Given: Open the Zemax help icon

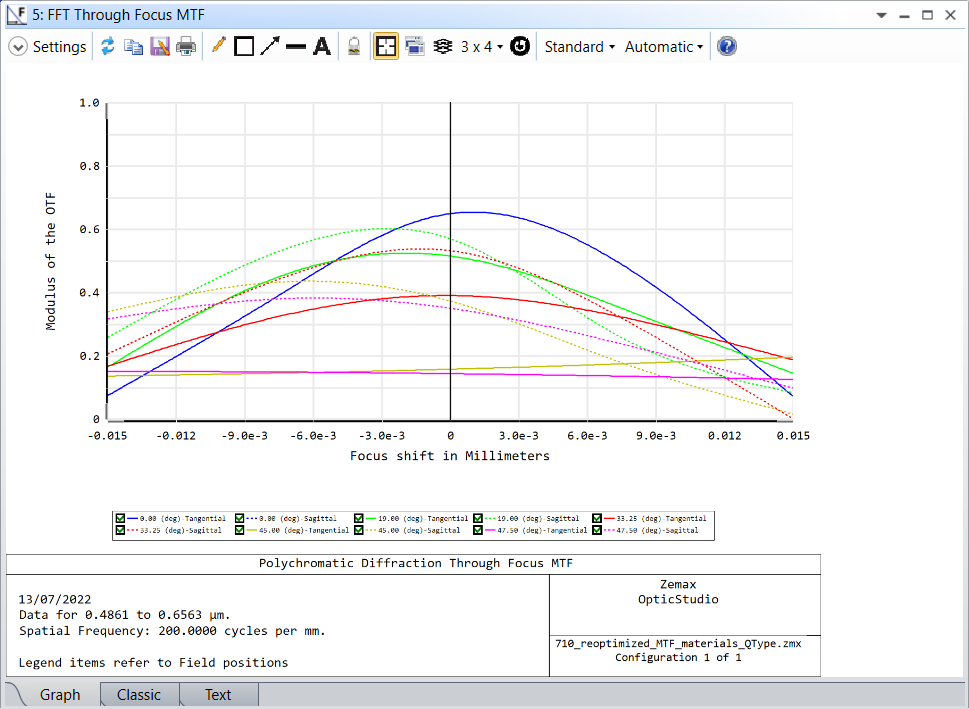Looking at the screenshot, I should pyautogui.click(x=727, y=47).
